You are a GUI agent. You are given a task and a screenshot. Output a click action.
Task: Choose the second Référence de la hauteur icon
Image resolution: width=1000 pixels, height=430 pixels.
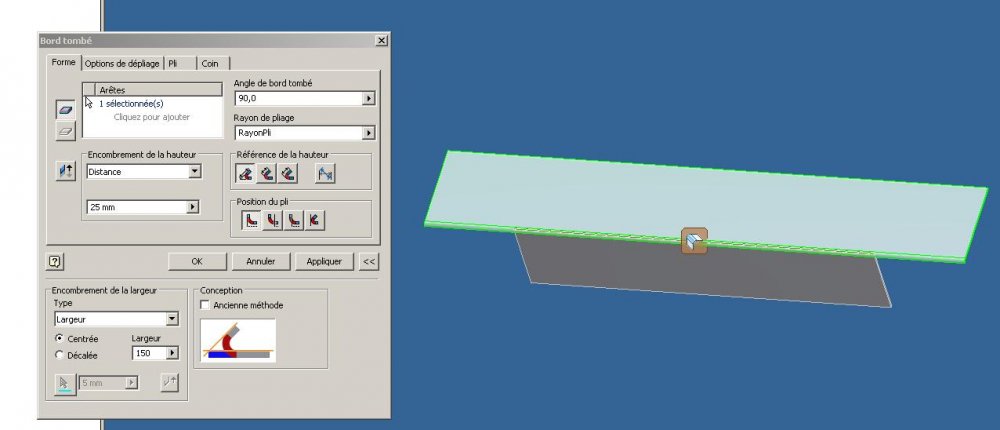[x=266, y=174]
